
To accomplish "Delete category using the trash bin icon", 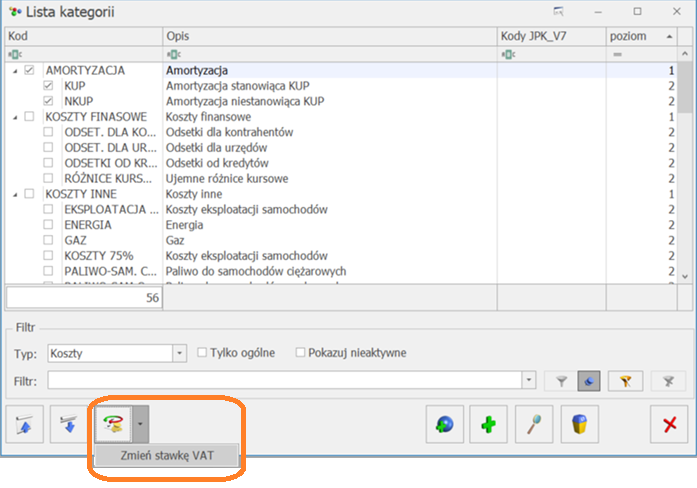I will pos(580,424).
